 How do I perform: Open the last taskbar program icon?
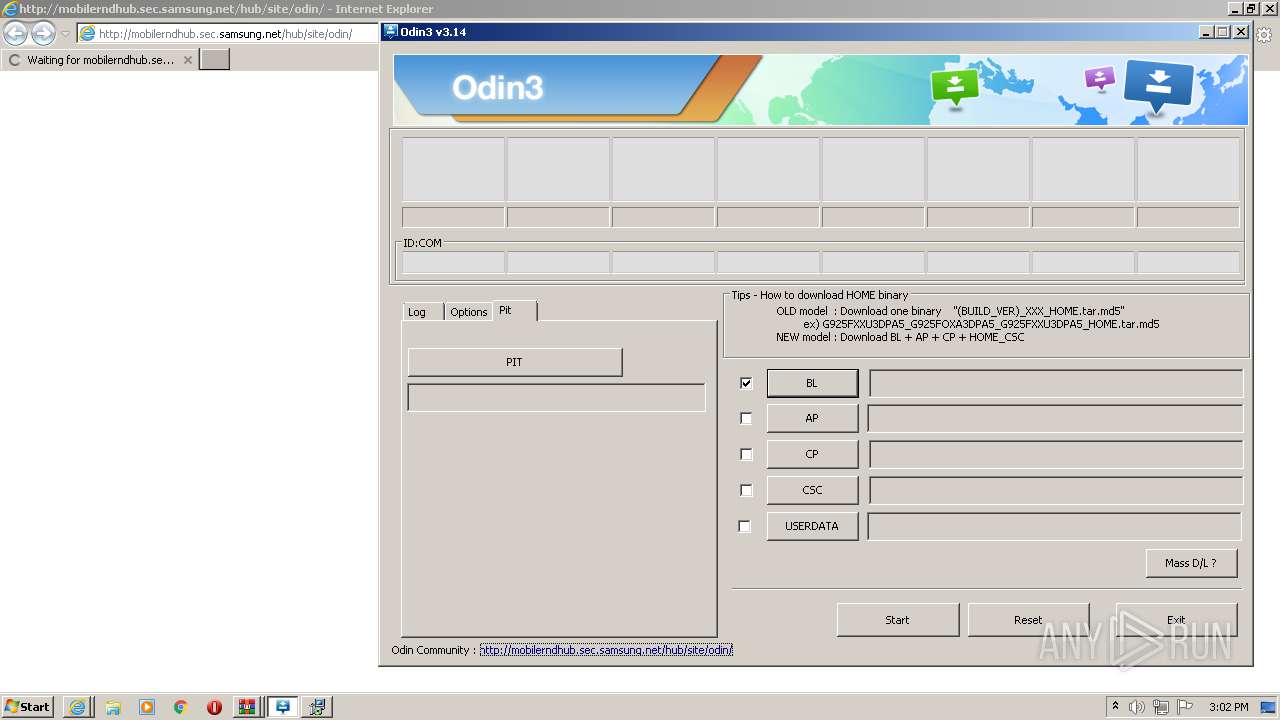click(x=317, y=707)
